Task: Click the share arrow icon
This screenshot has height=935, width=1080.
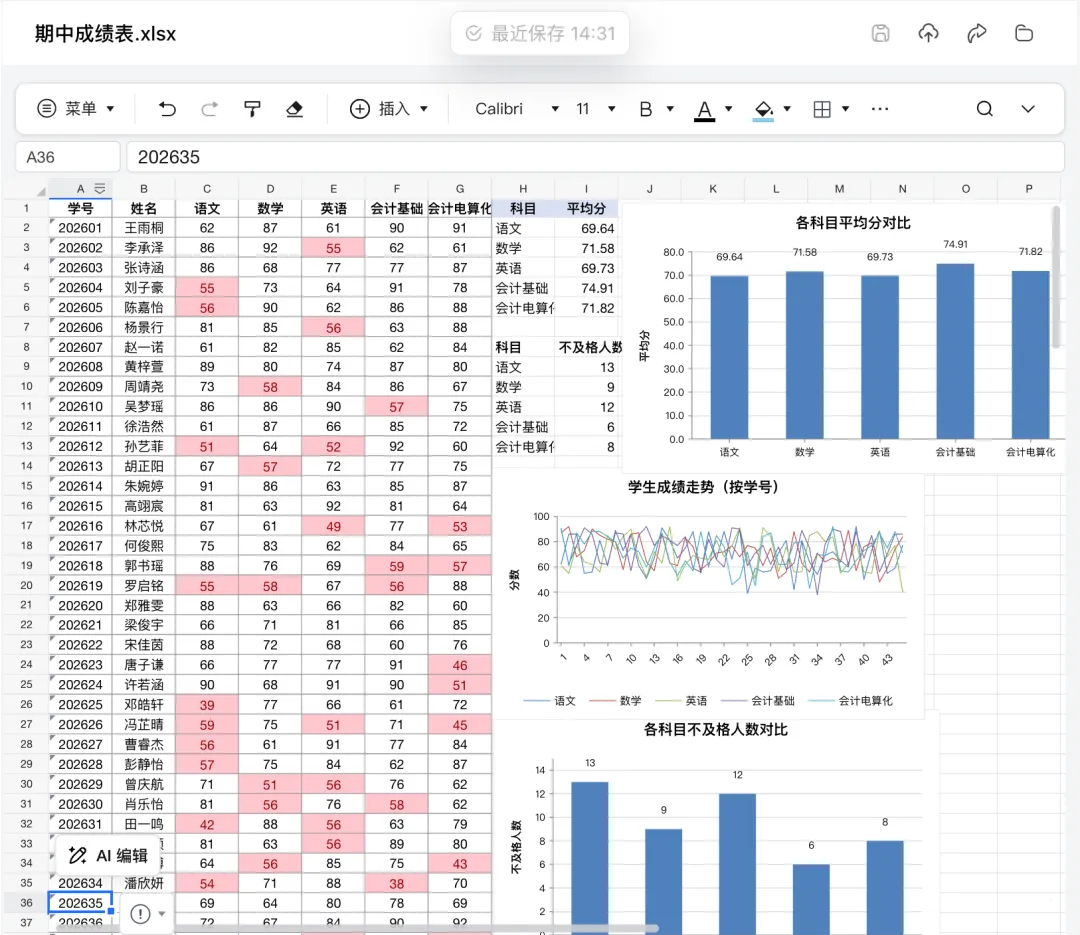Action: coord(977,33)
